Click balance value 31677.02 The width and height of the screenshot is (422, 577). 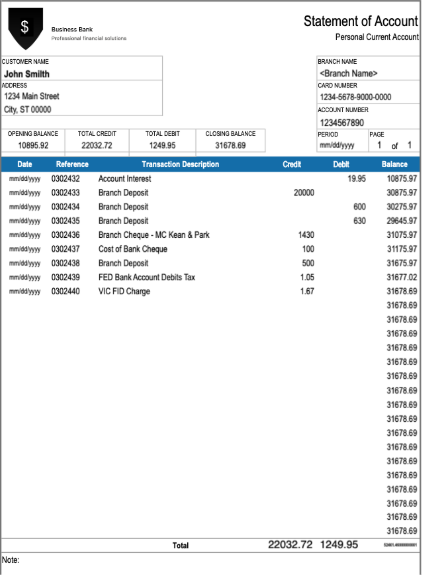[x=402, y=277]
